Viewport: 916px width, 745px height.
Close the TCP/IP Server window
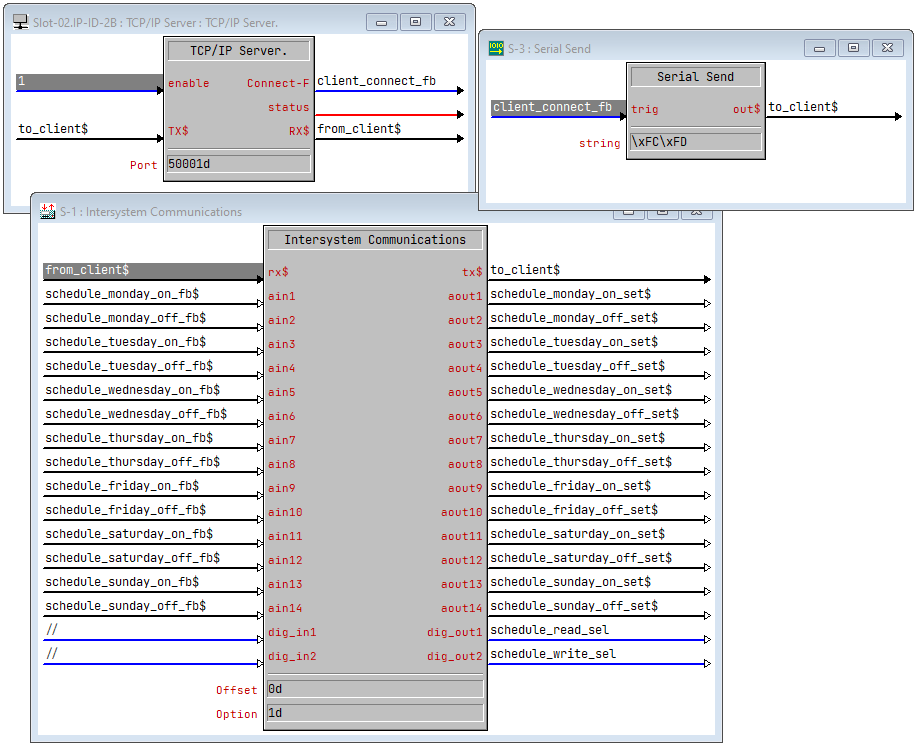coord(450,21)
